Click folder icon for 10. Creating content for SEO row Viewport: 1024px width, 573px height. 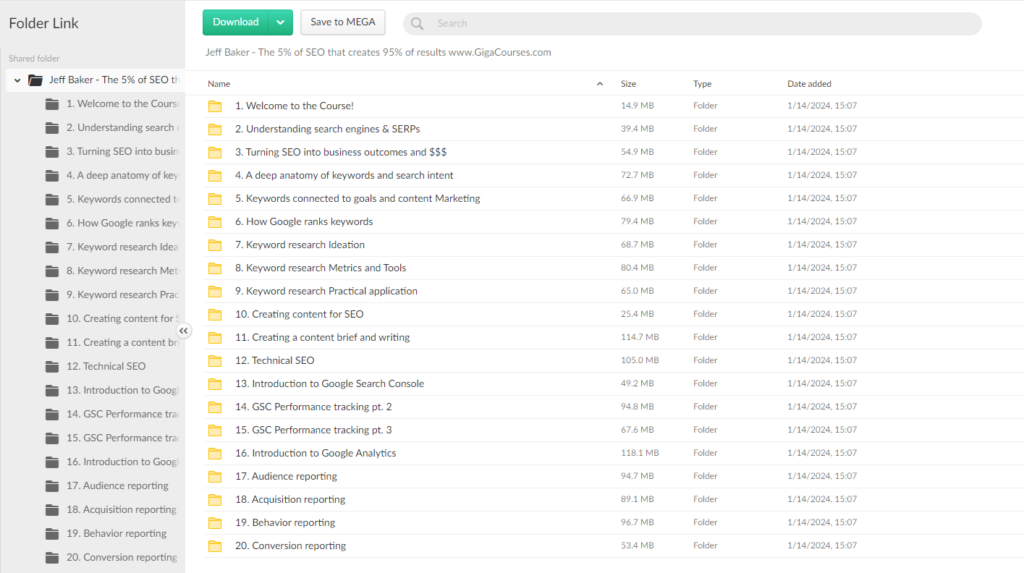tap(215, 314)
